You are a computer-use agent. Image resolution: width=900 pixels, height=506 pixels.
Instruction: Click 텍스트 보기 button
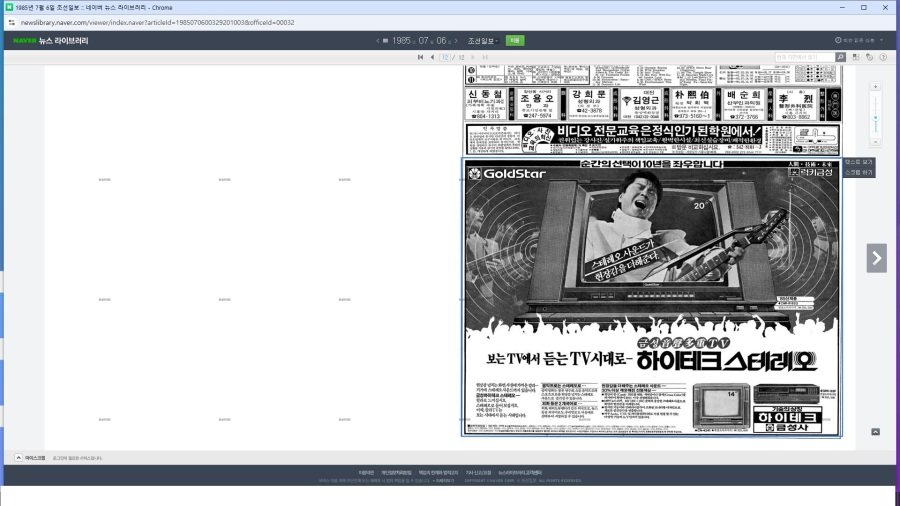coord(859,162)
